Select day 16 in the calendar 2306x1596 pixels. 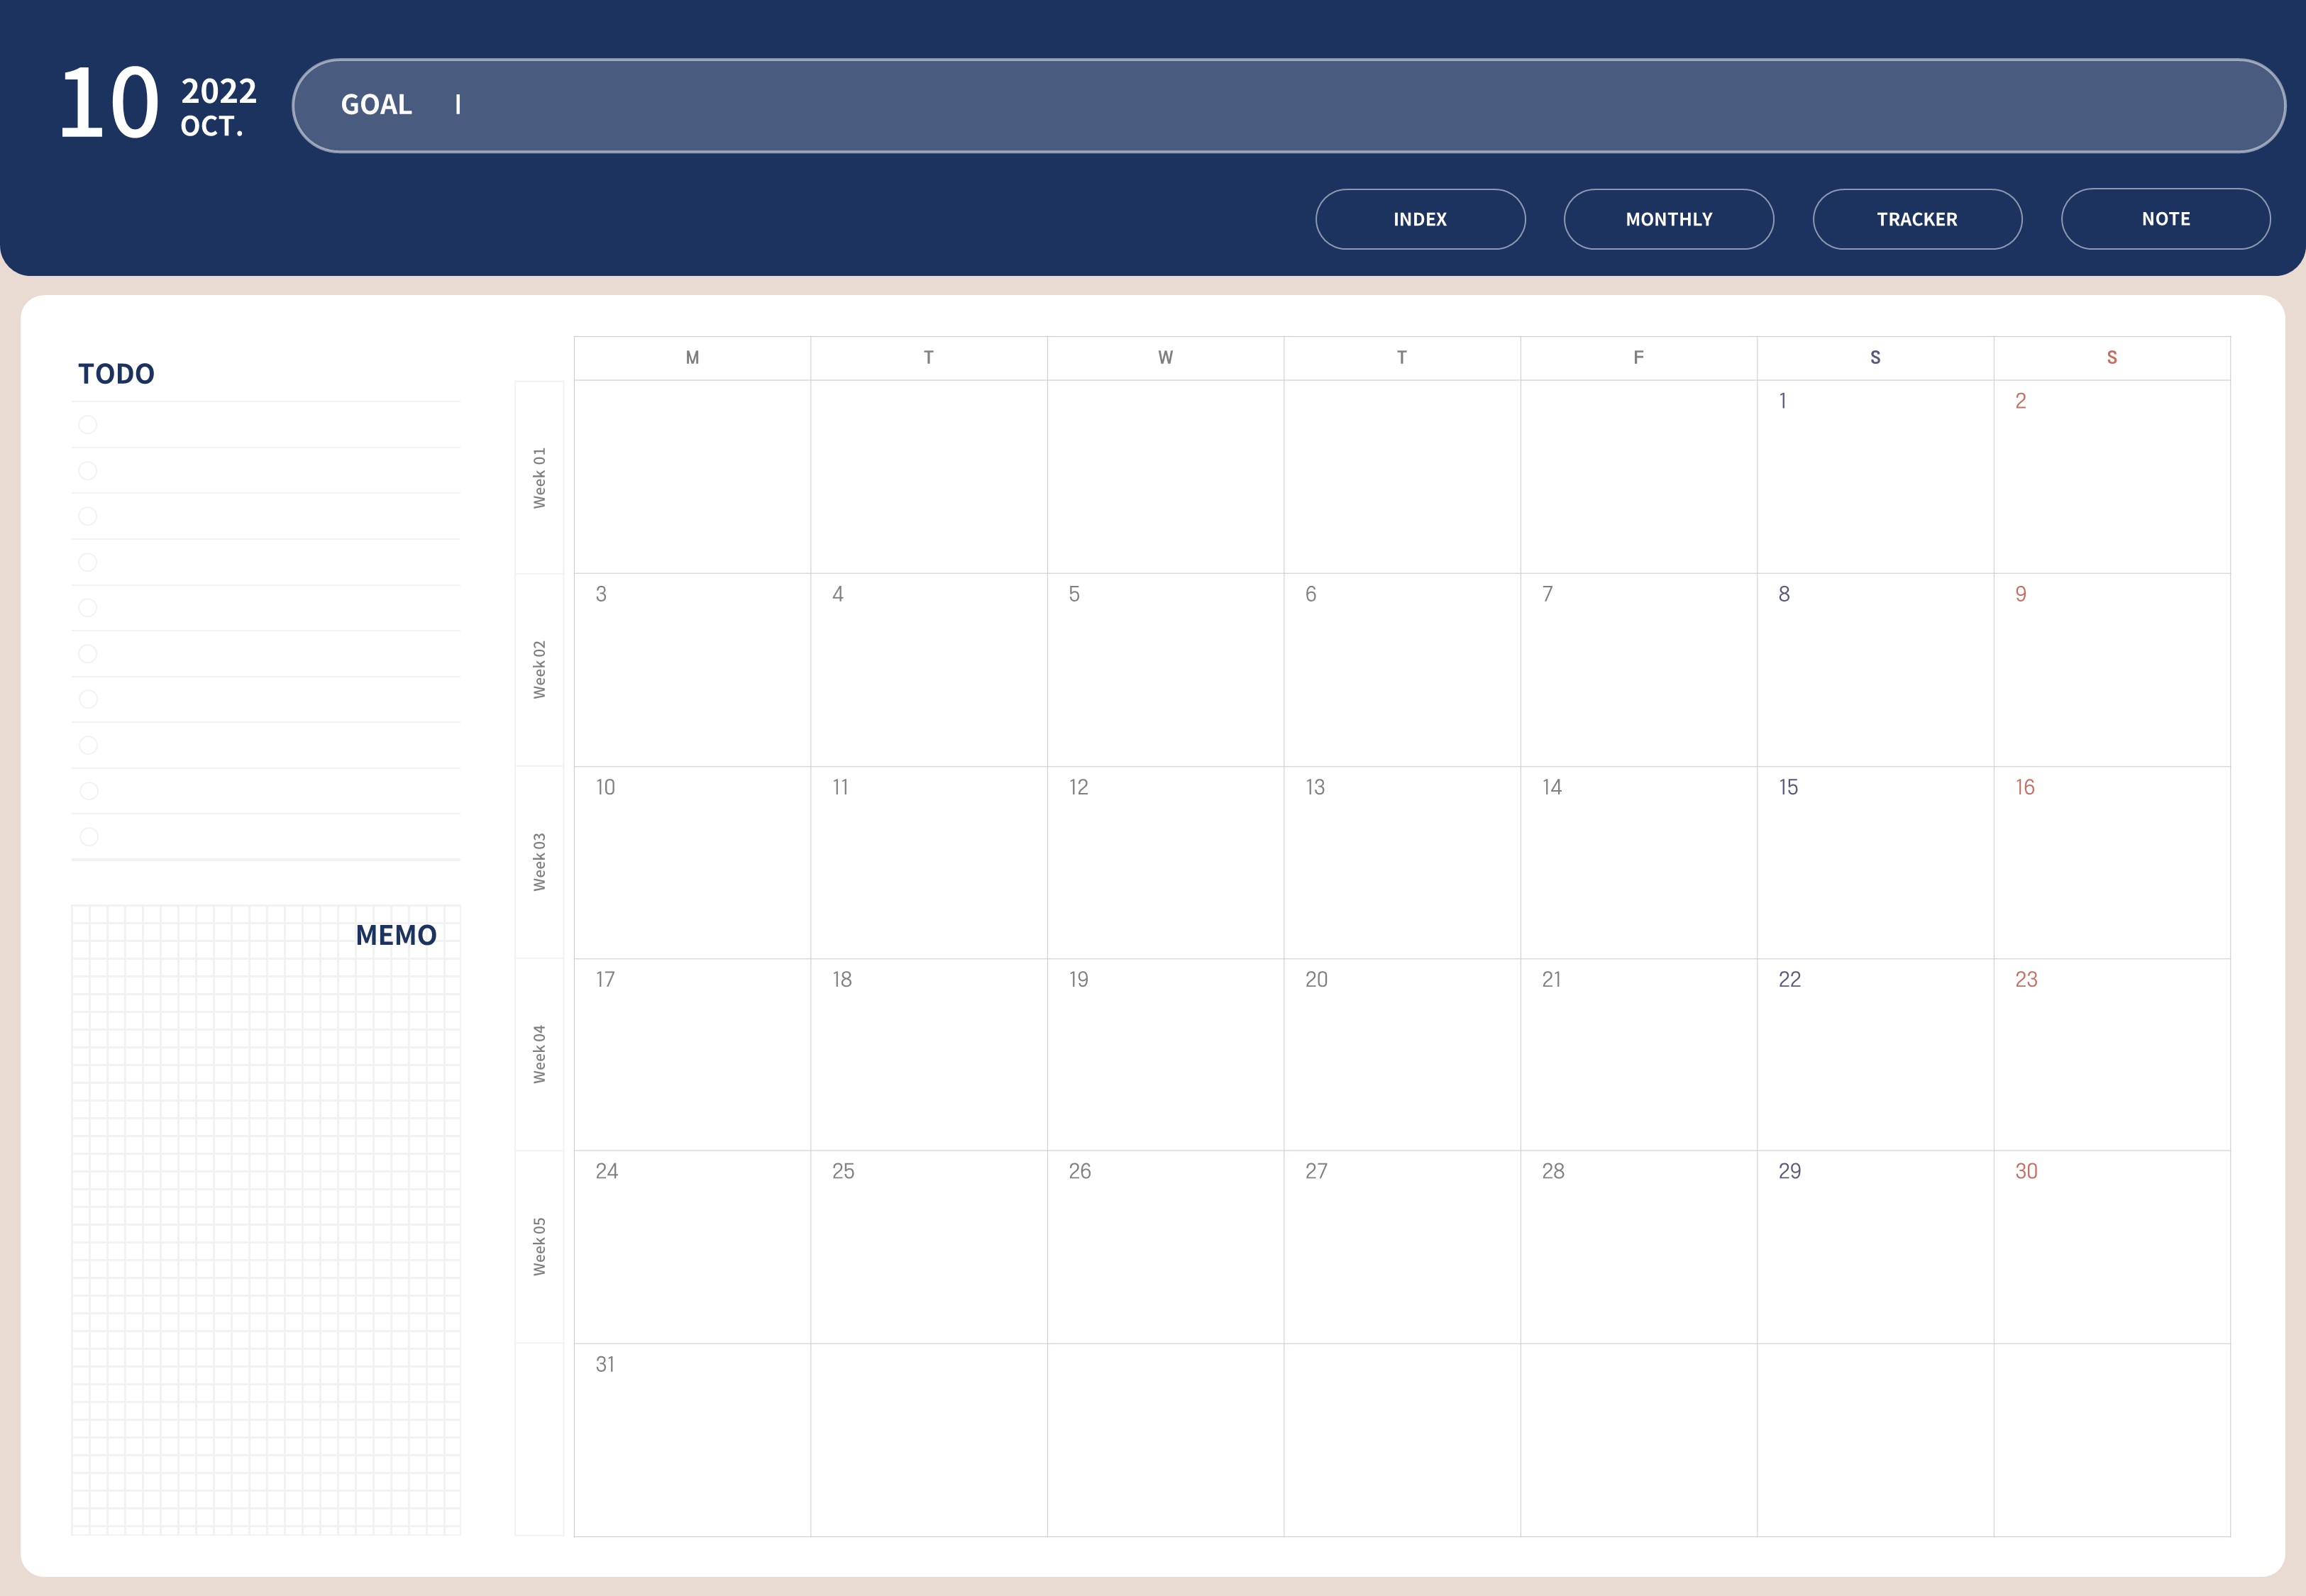click(2112, 863)
